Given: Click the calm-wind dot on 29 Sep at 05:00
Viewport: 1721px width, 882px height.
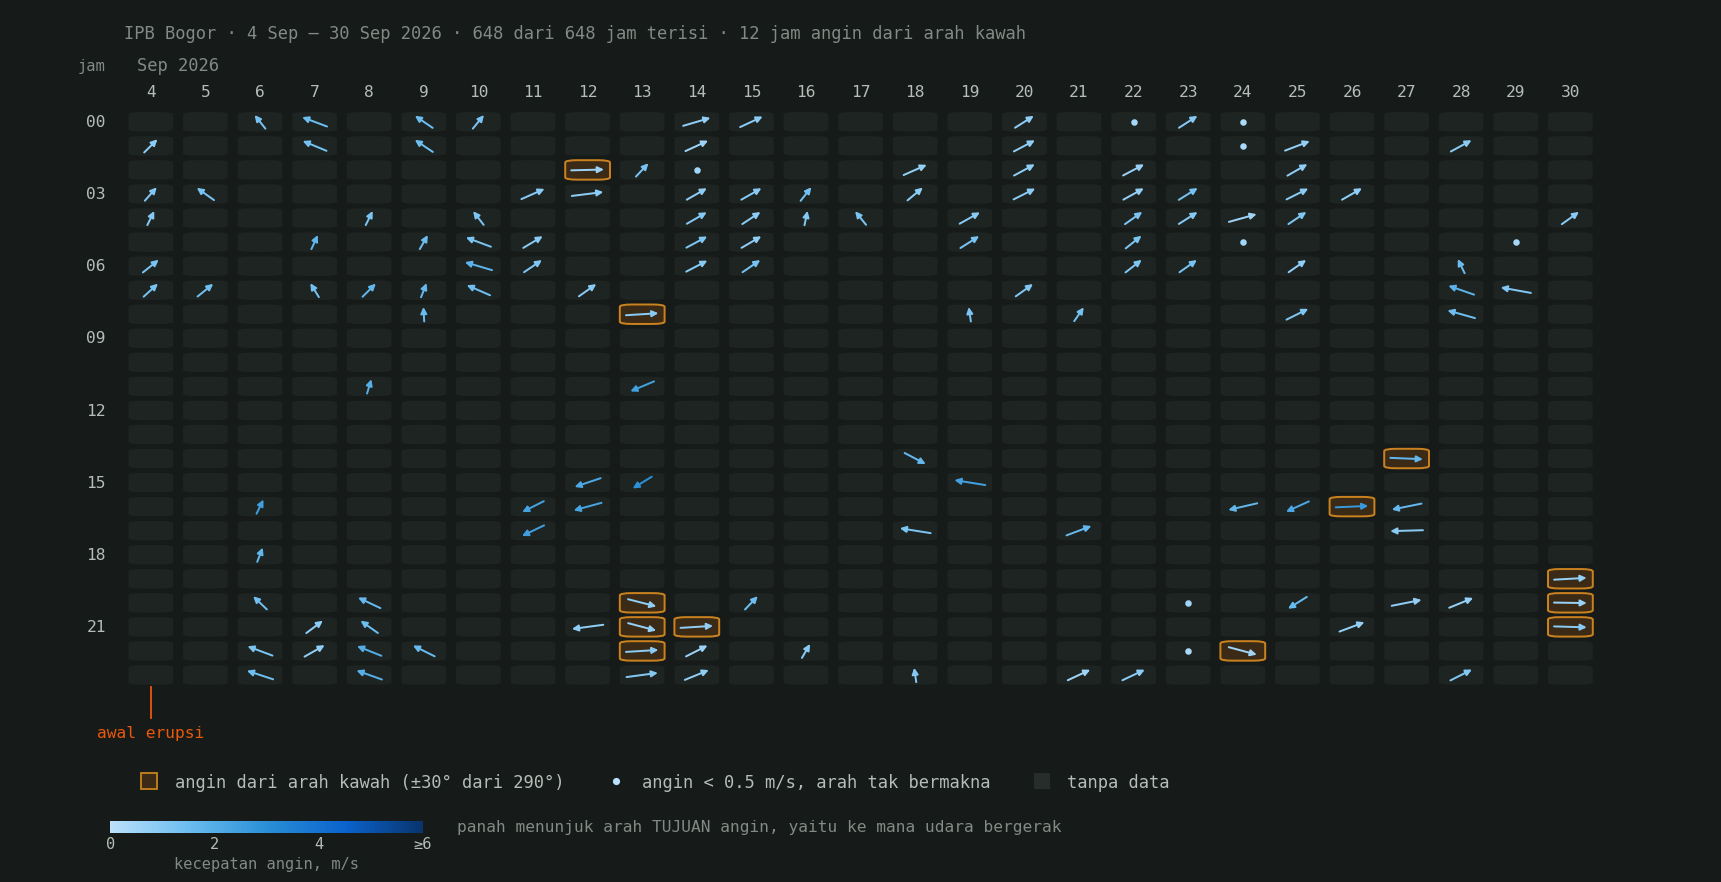Looking at the screenshot, I should coord(1516,242).
